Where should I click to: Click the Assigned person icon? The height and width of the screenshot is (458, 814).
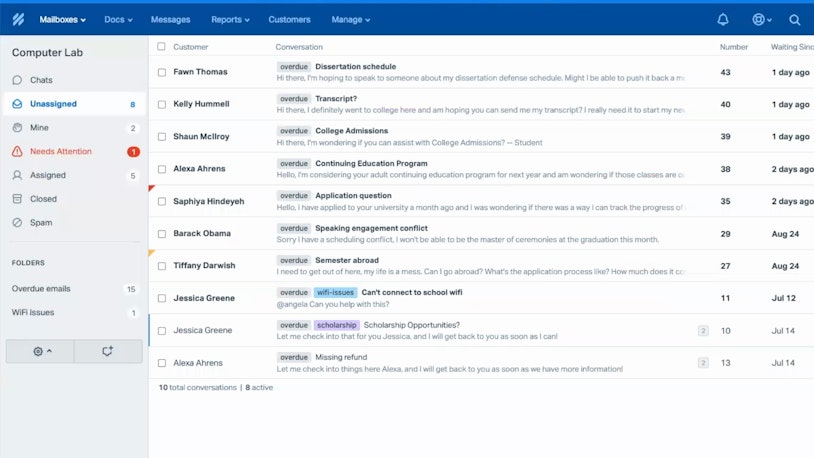pos(17,176)
